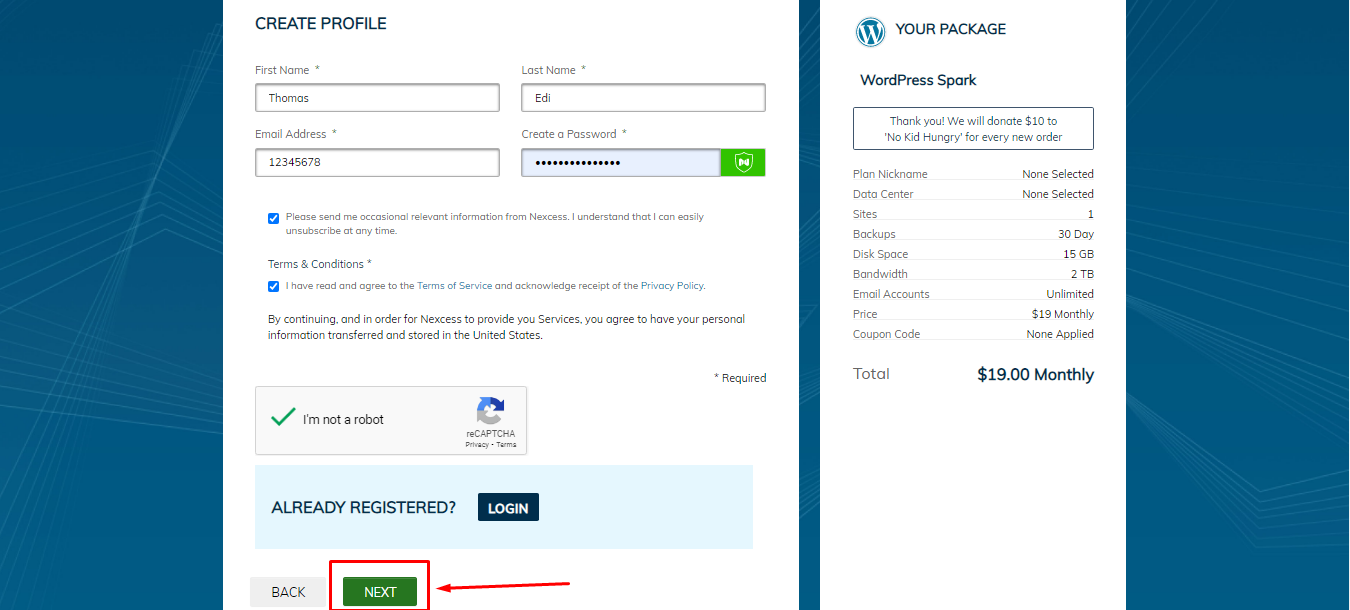This screenshot has width=1350, height=610.
Task: Click the green password manager shield icon
Action: (743, 162)
